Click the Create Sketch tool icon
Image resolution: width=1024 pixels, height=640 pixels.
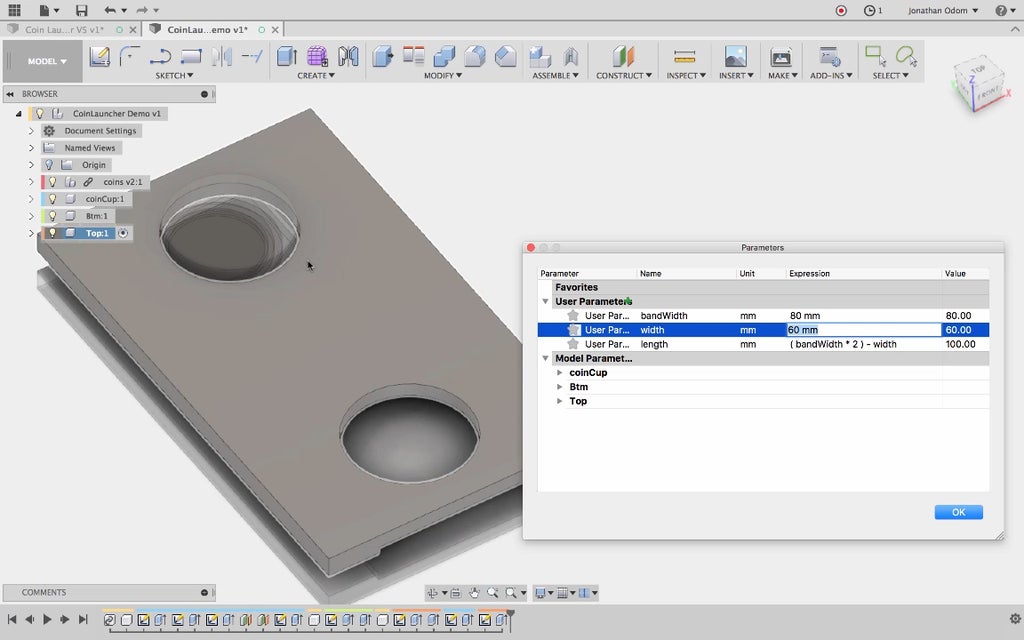(x=99, y=57)
